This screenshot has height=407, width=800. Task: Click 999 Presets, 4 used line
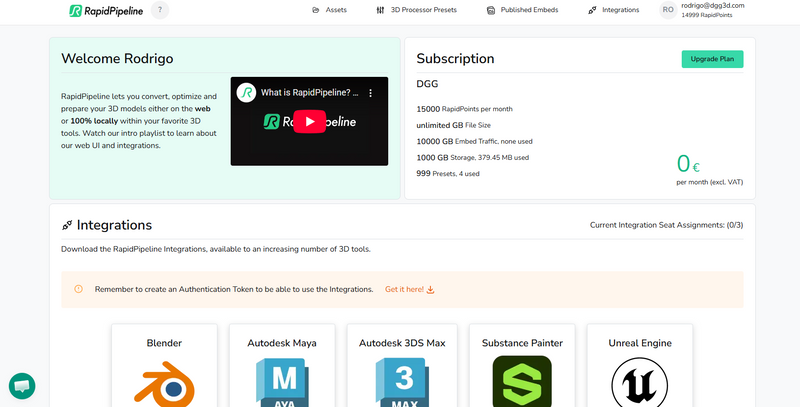448,174
